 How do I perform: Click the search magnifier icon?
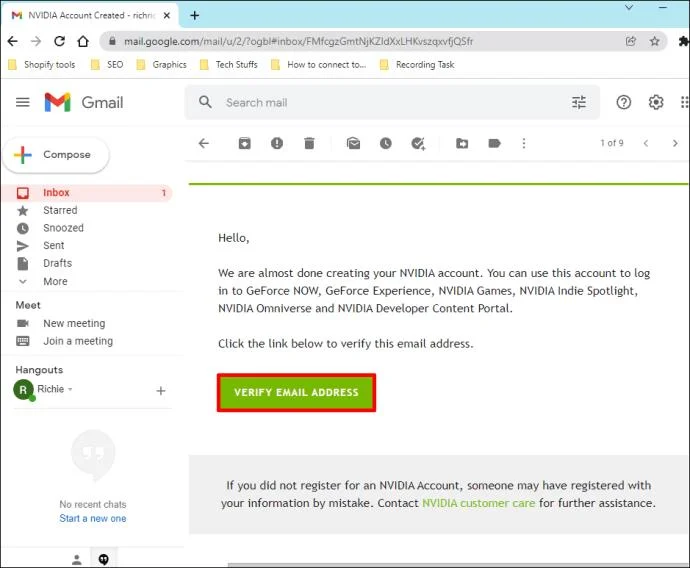tap(205, 103)
